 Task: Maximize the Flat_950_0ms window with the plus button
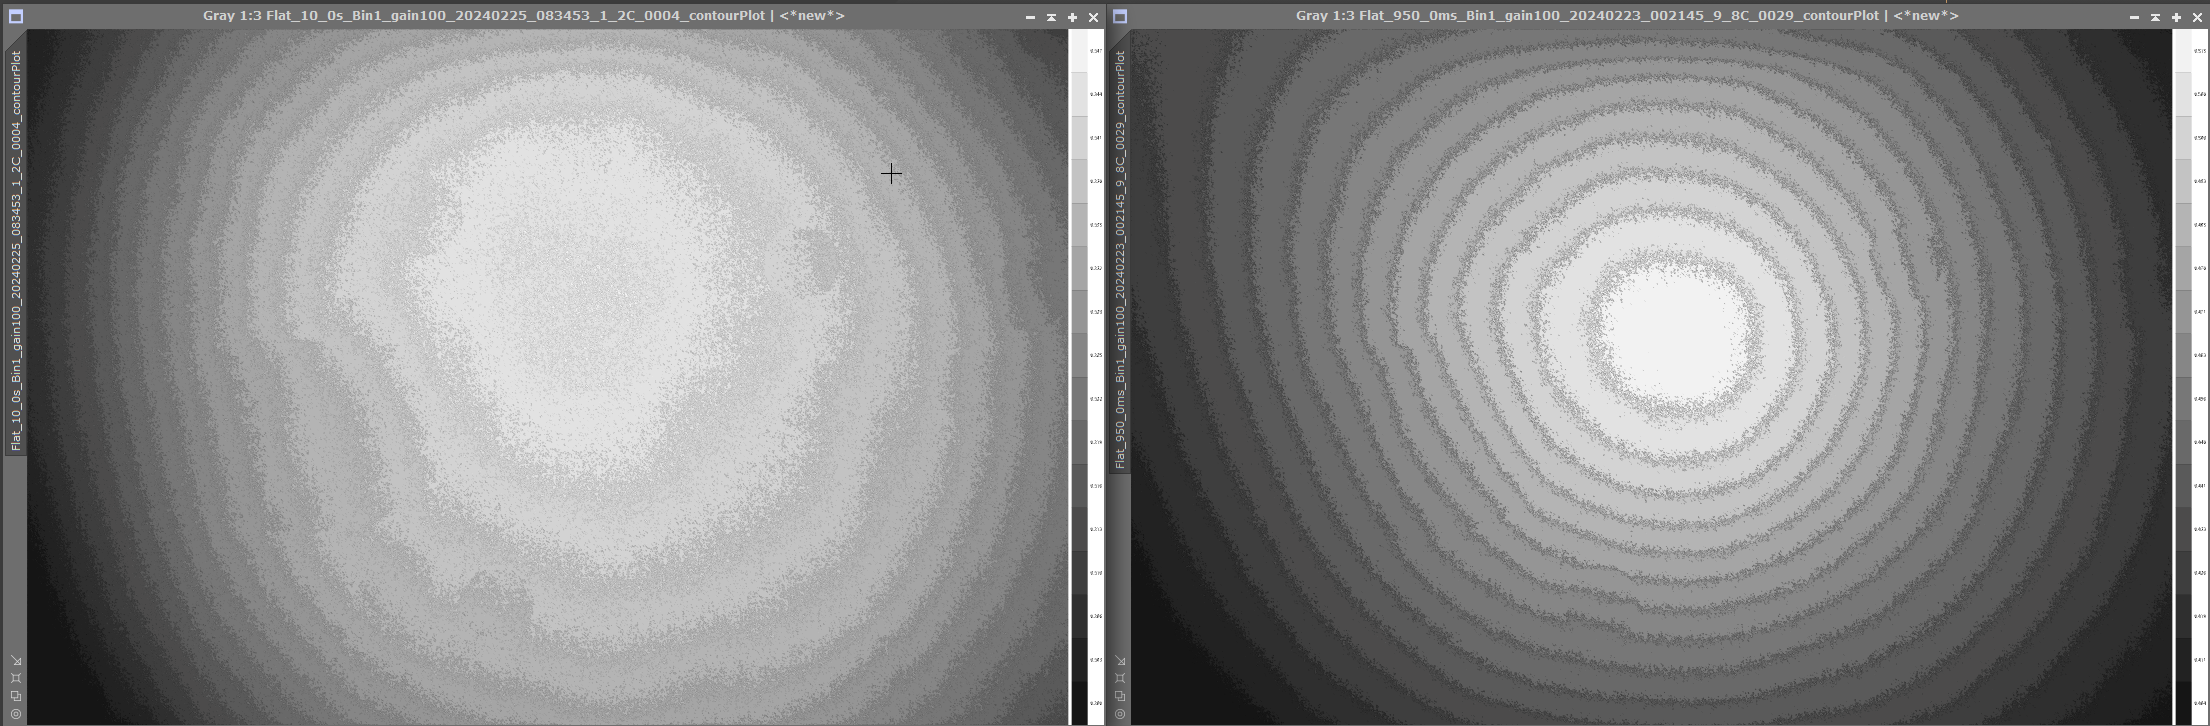[x=2176, y=17]
